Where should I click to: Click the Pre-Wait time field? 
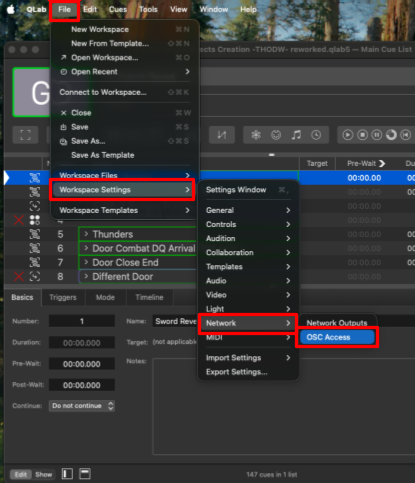pos(82,364)
